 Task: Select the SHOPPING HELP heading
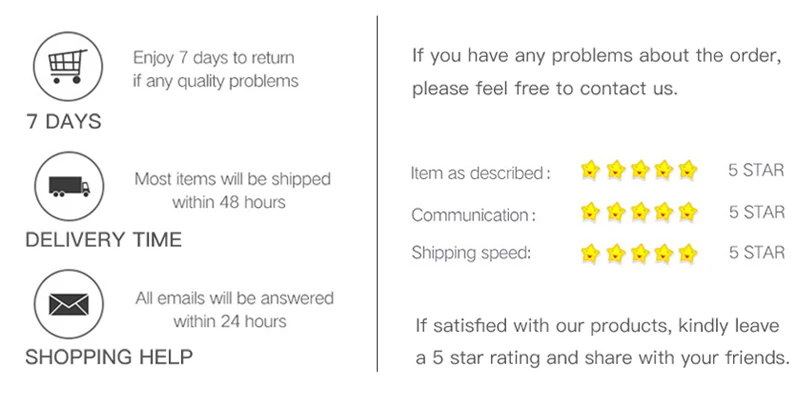(109, 357)
